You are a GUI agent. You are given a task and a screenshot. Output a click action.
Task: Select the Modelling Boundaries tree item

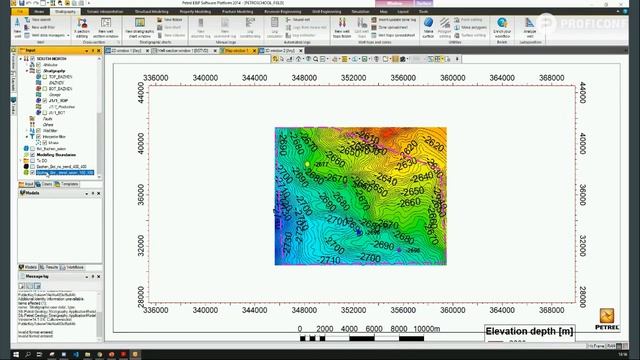[56, 155]
